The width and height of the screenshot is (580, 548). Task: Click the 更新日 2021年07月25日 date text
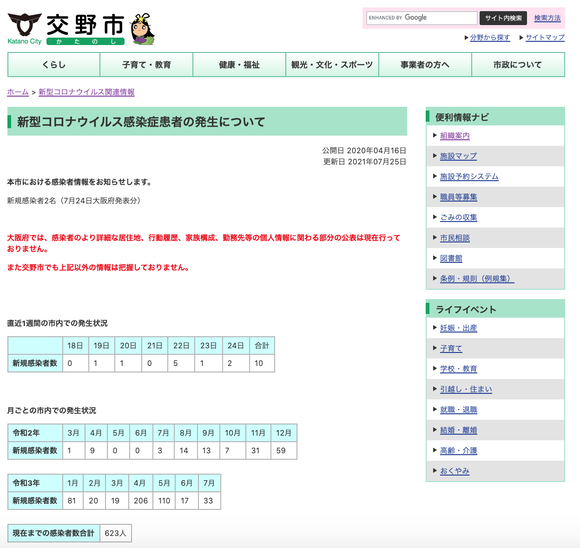pyautogui.click(x=364, y=162)
